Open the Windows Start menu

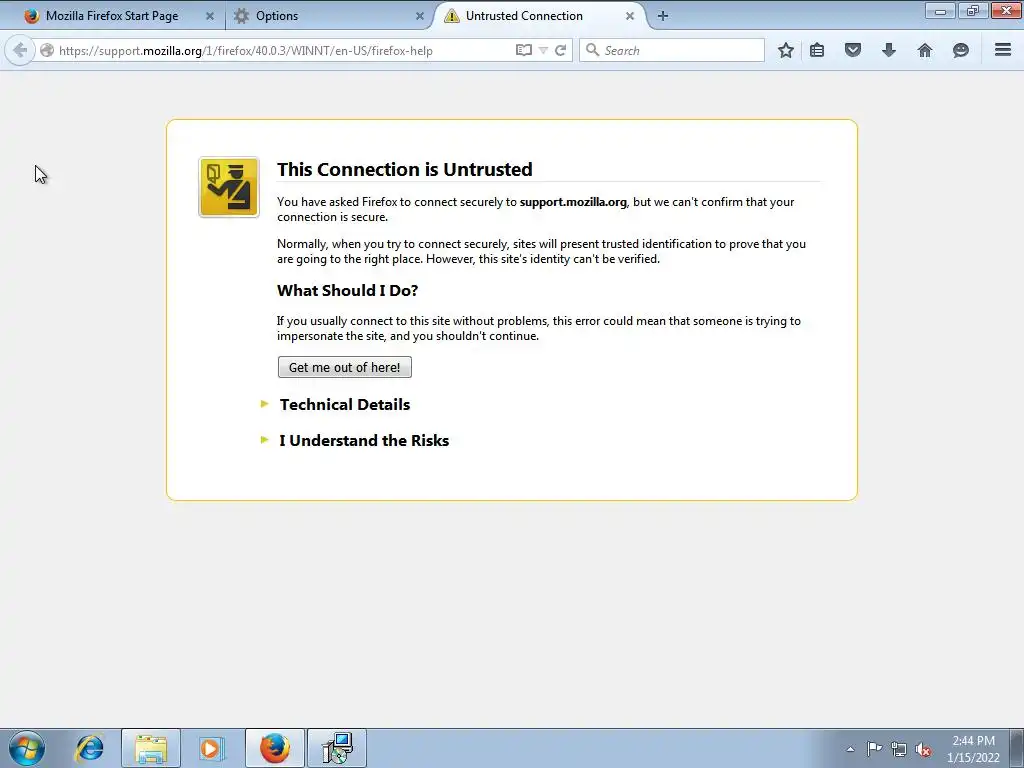[27, 748]
